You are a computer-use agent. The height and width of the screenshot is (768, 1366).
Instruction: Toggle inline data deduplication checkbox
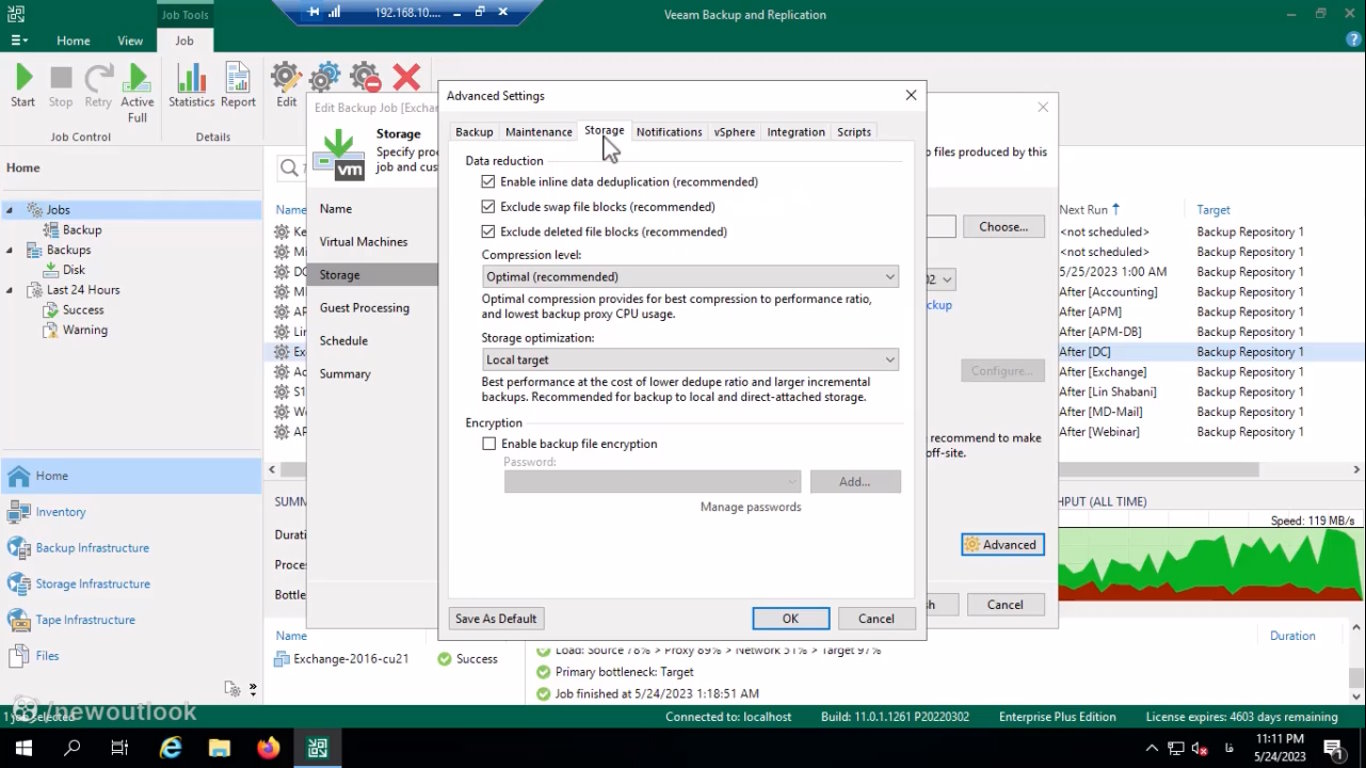[x=488, y=182]
